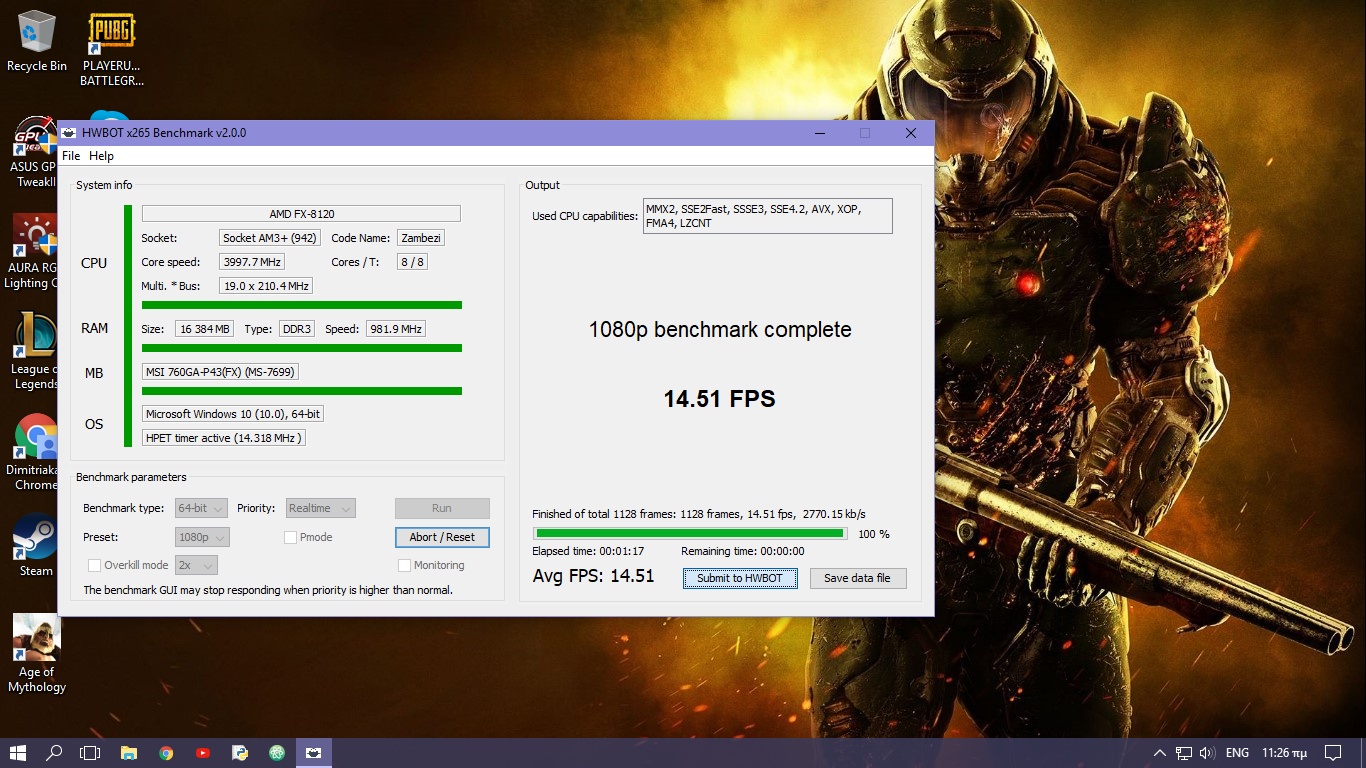1366x768 pixels.
Task: Open the File menu
Action: tap(71, 156)
